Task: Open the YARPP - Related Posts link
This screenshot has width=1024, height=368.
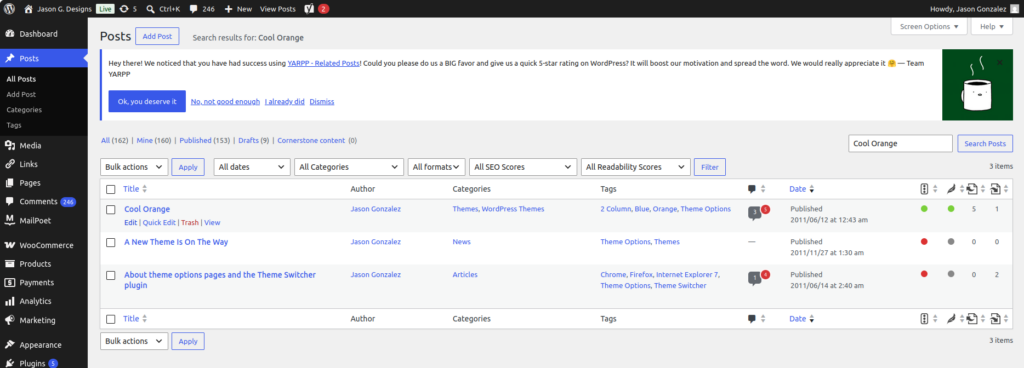Action: [323, 64]
